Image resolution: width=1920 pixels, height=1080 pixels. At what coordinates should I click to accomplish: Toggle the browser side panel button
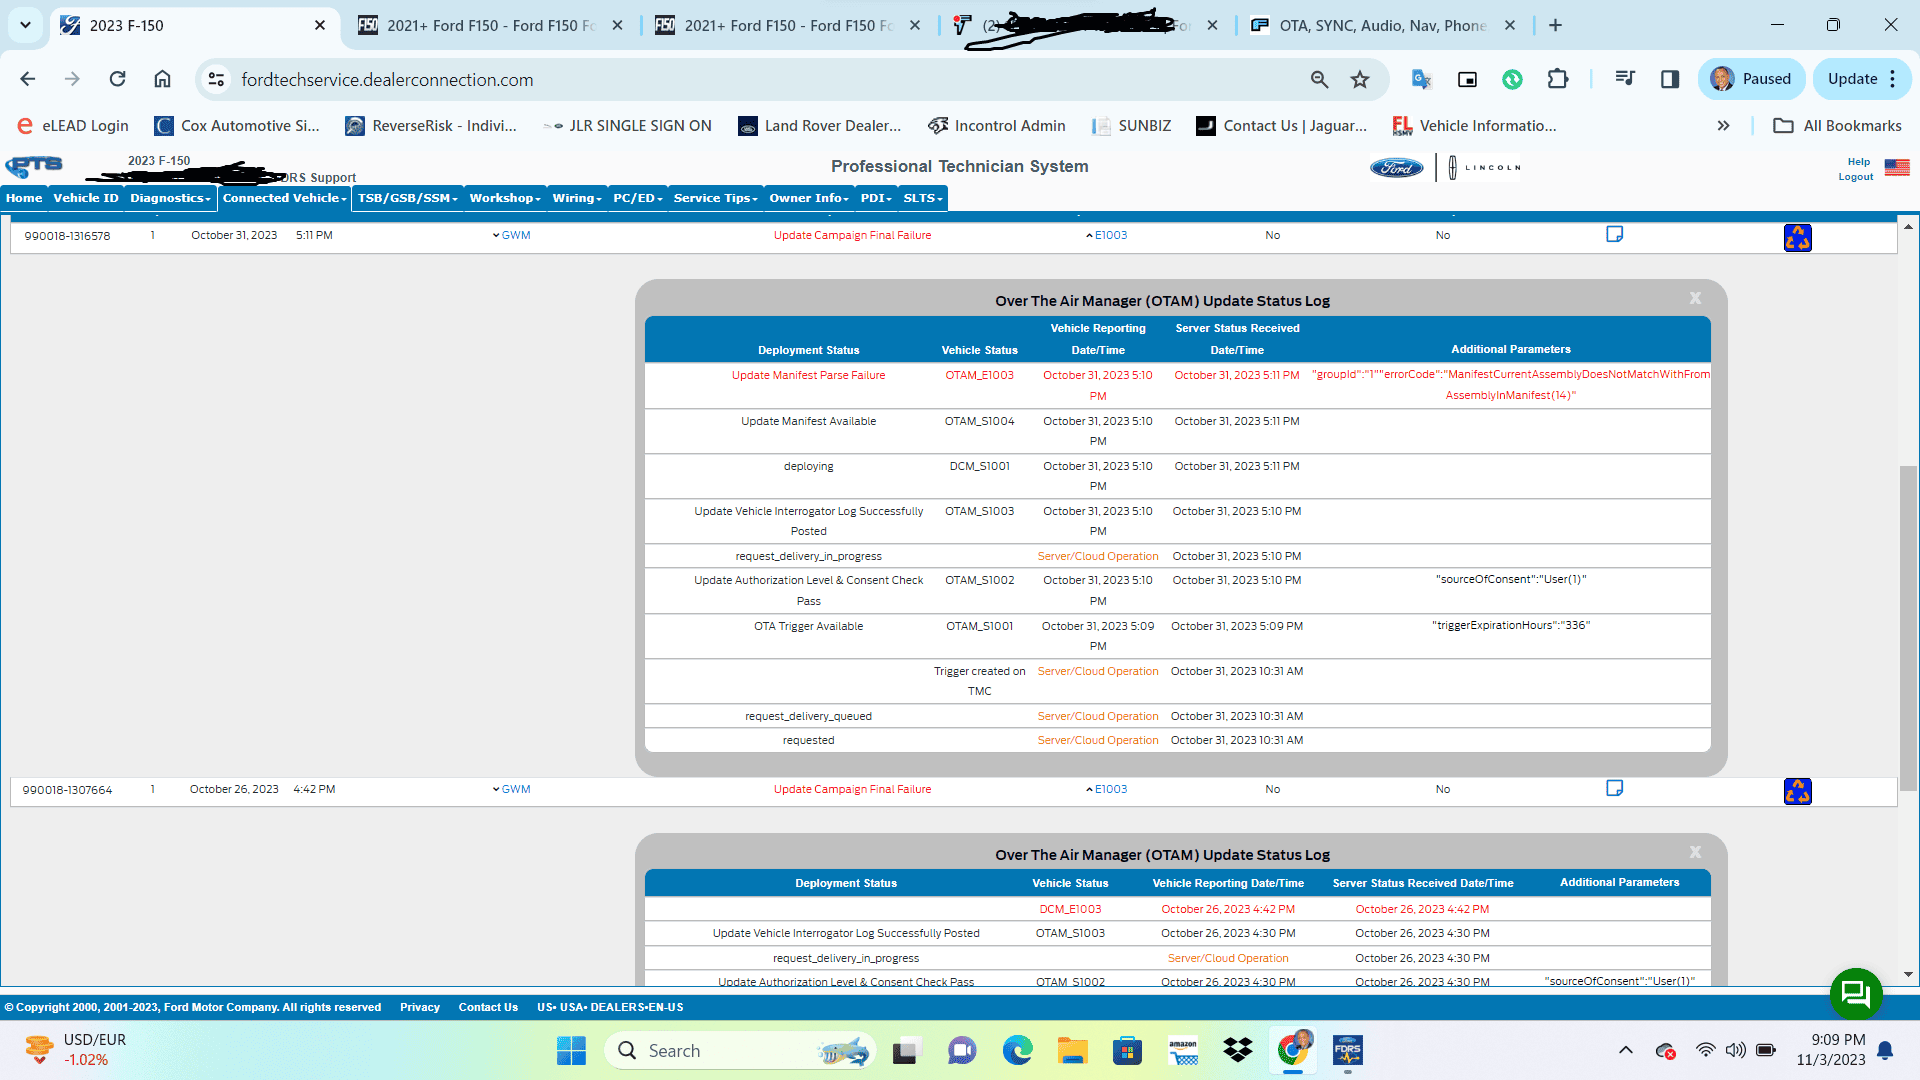tap(1670, 79)
